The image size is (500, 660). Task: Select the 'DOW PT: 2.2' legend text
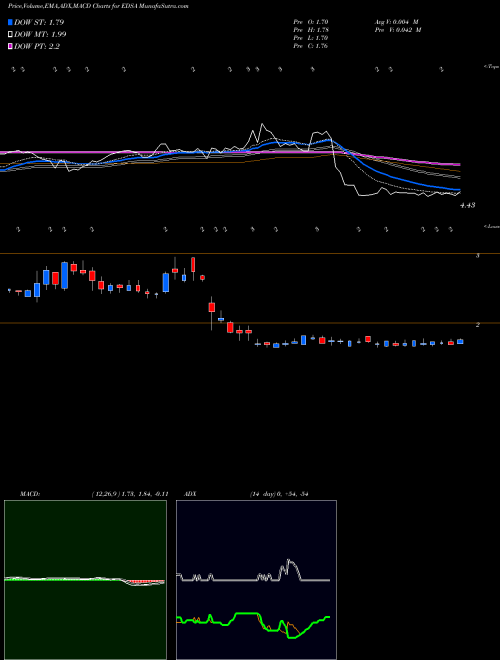coord(37,46)
